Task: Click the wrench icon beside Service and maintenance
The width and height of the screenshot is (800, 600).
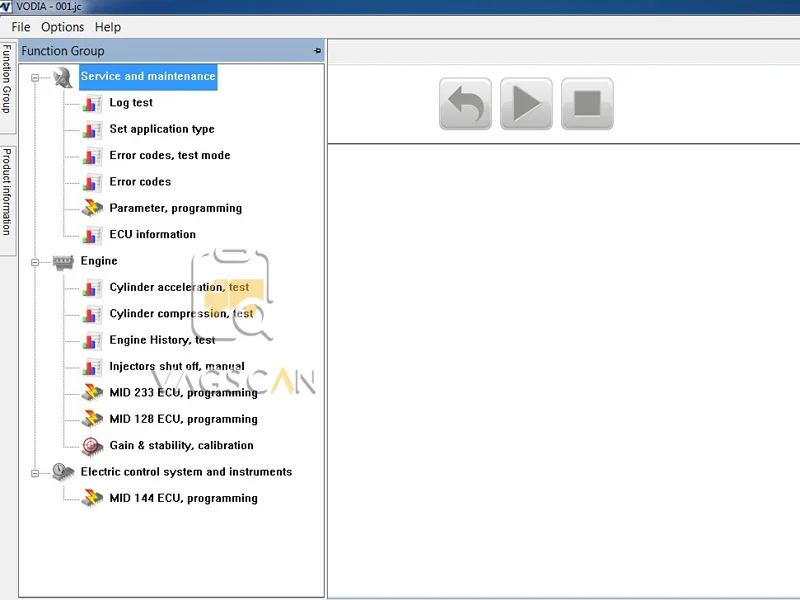Action: pos(63,78)
